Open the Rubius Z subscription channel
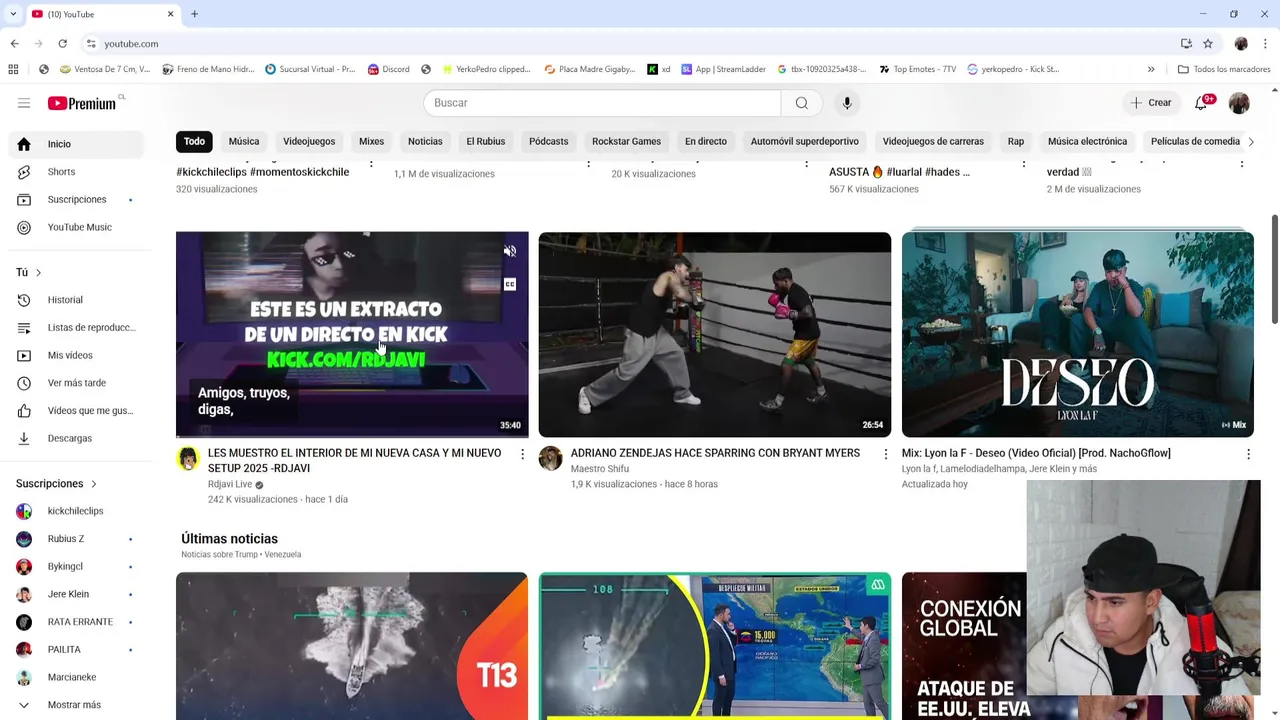 pyautogui.click(x=76, y=539)
